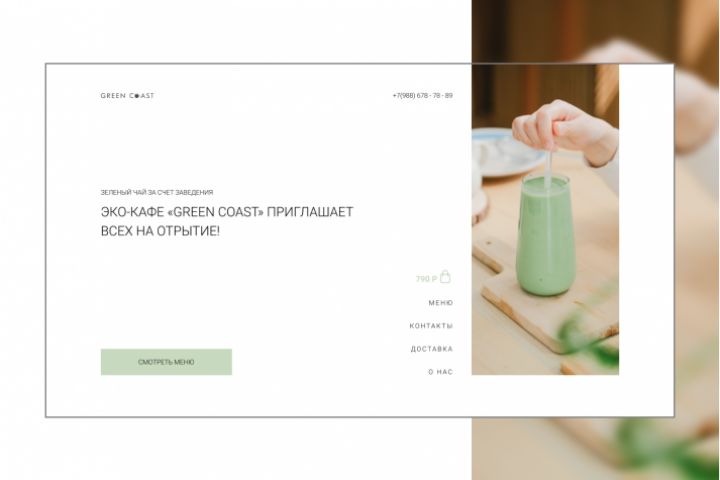Open the О НАС page link

coord(440,372)
